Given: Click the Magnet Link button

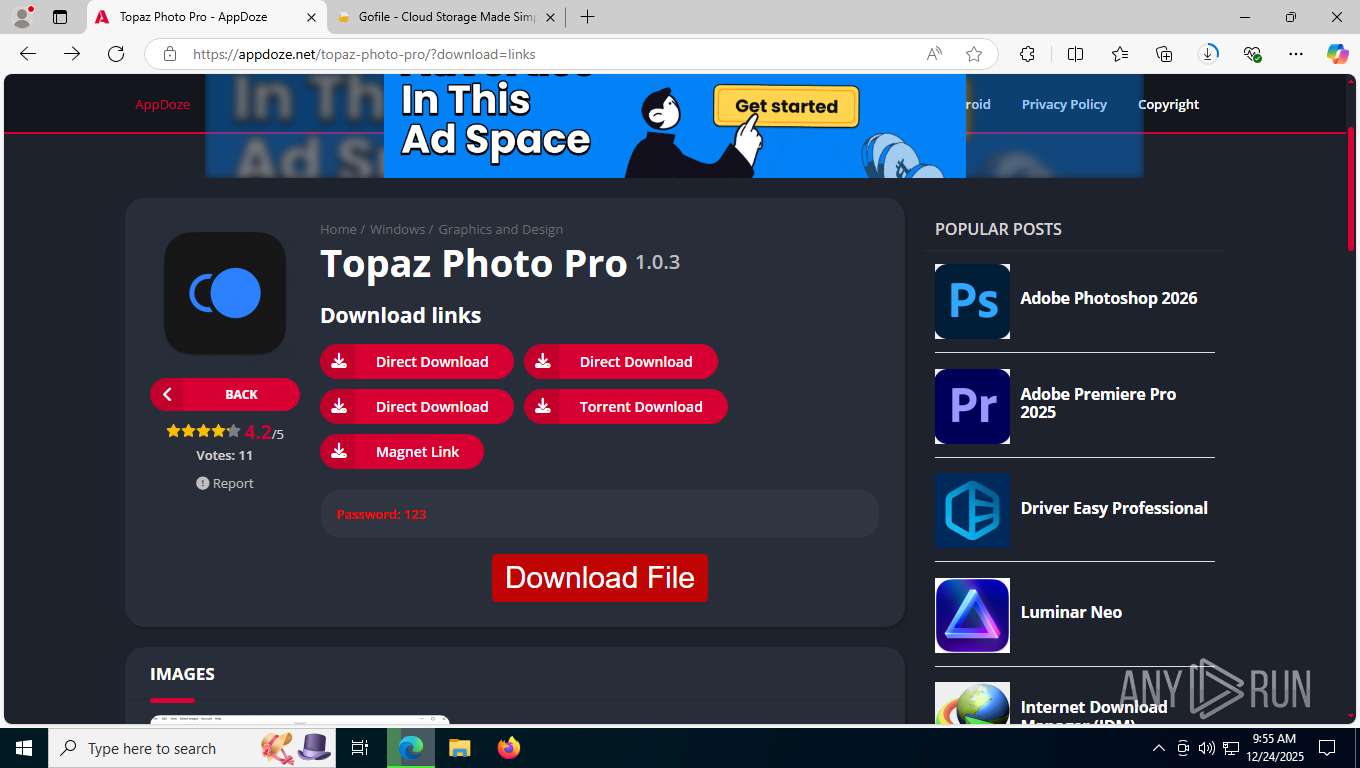Looking at the screenshot, I should [x=402, y=452].
